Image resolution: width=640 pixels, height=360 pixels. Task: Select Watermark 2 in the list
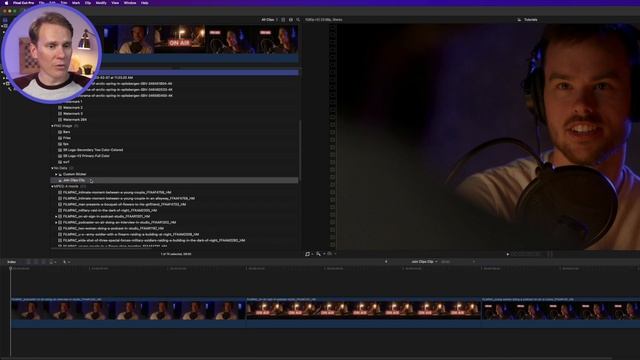tap(73, 107)
